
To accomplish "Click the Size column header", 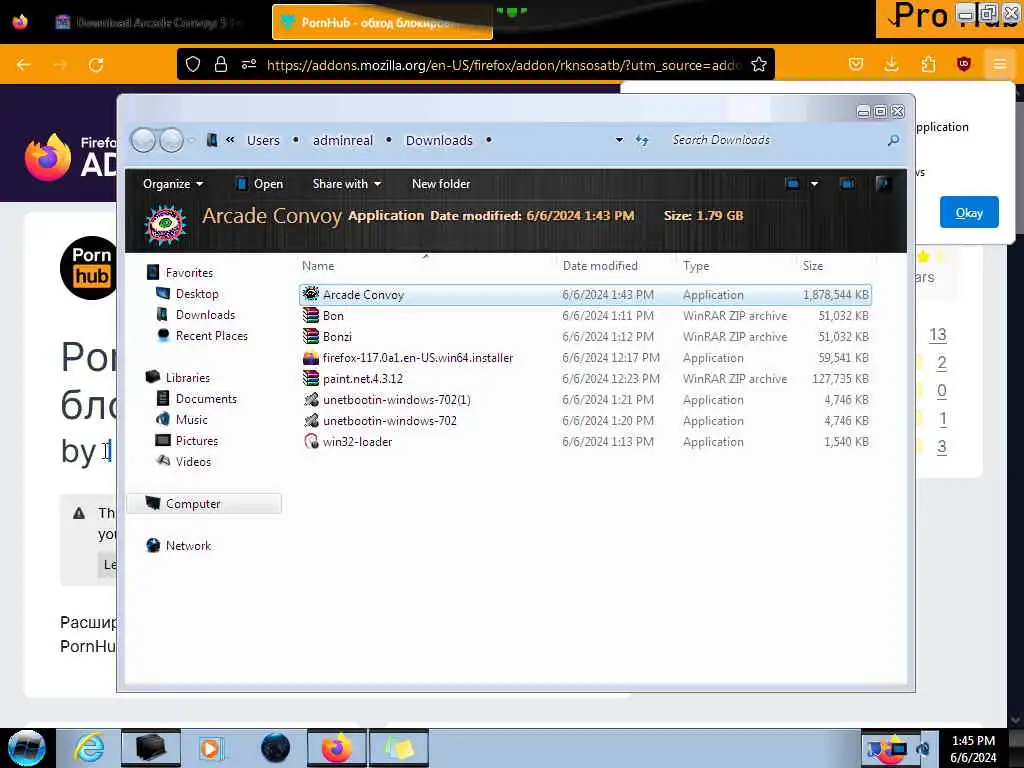I will click(x=813, y=266).
